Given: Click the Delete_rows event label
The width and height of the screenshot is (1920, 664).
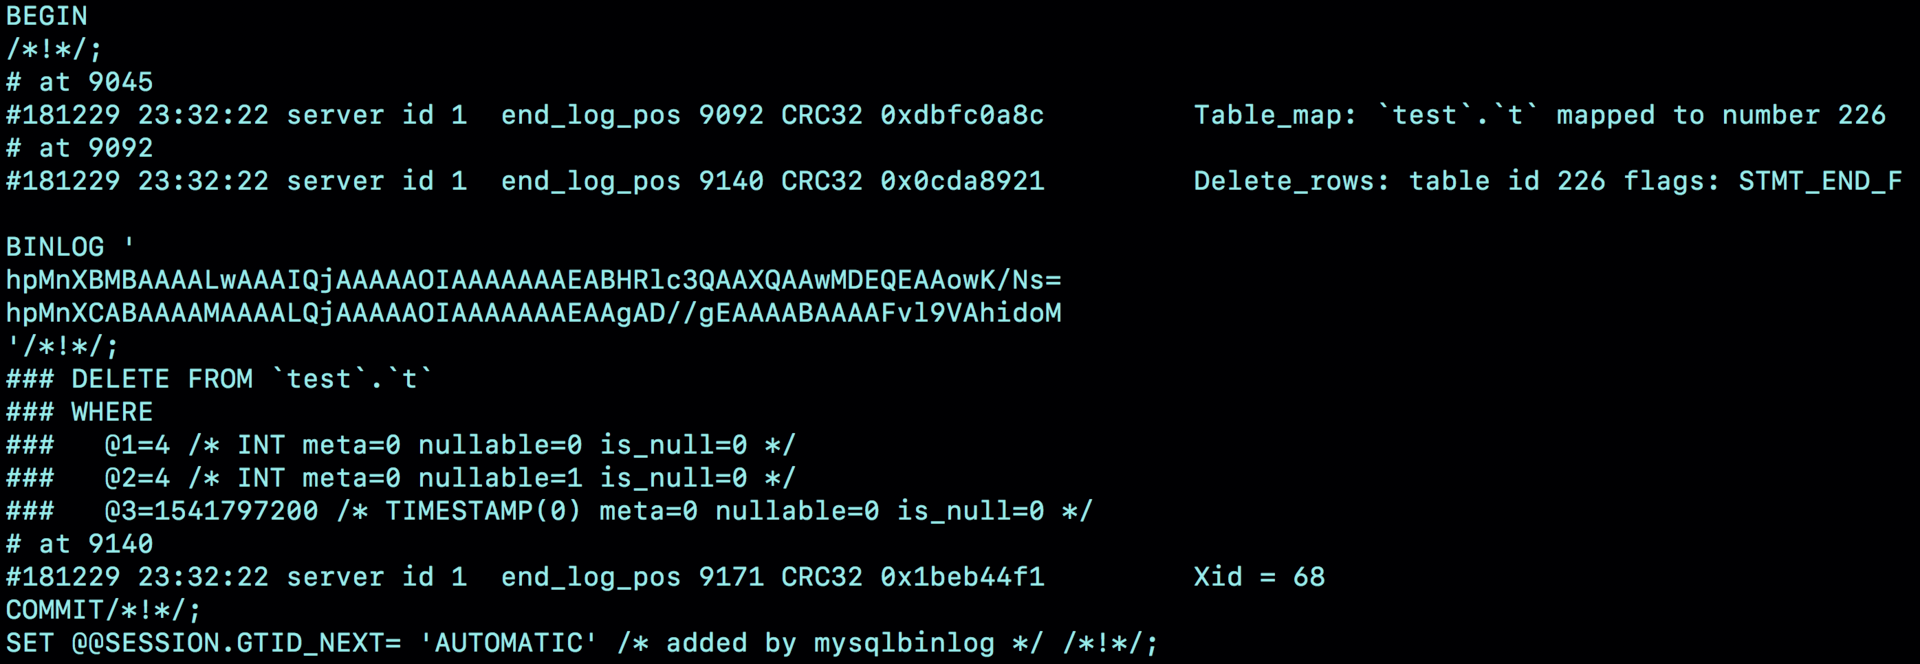Looking at the screenshot, I should click(1291, 181).
